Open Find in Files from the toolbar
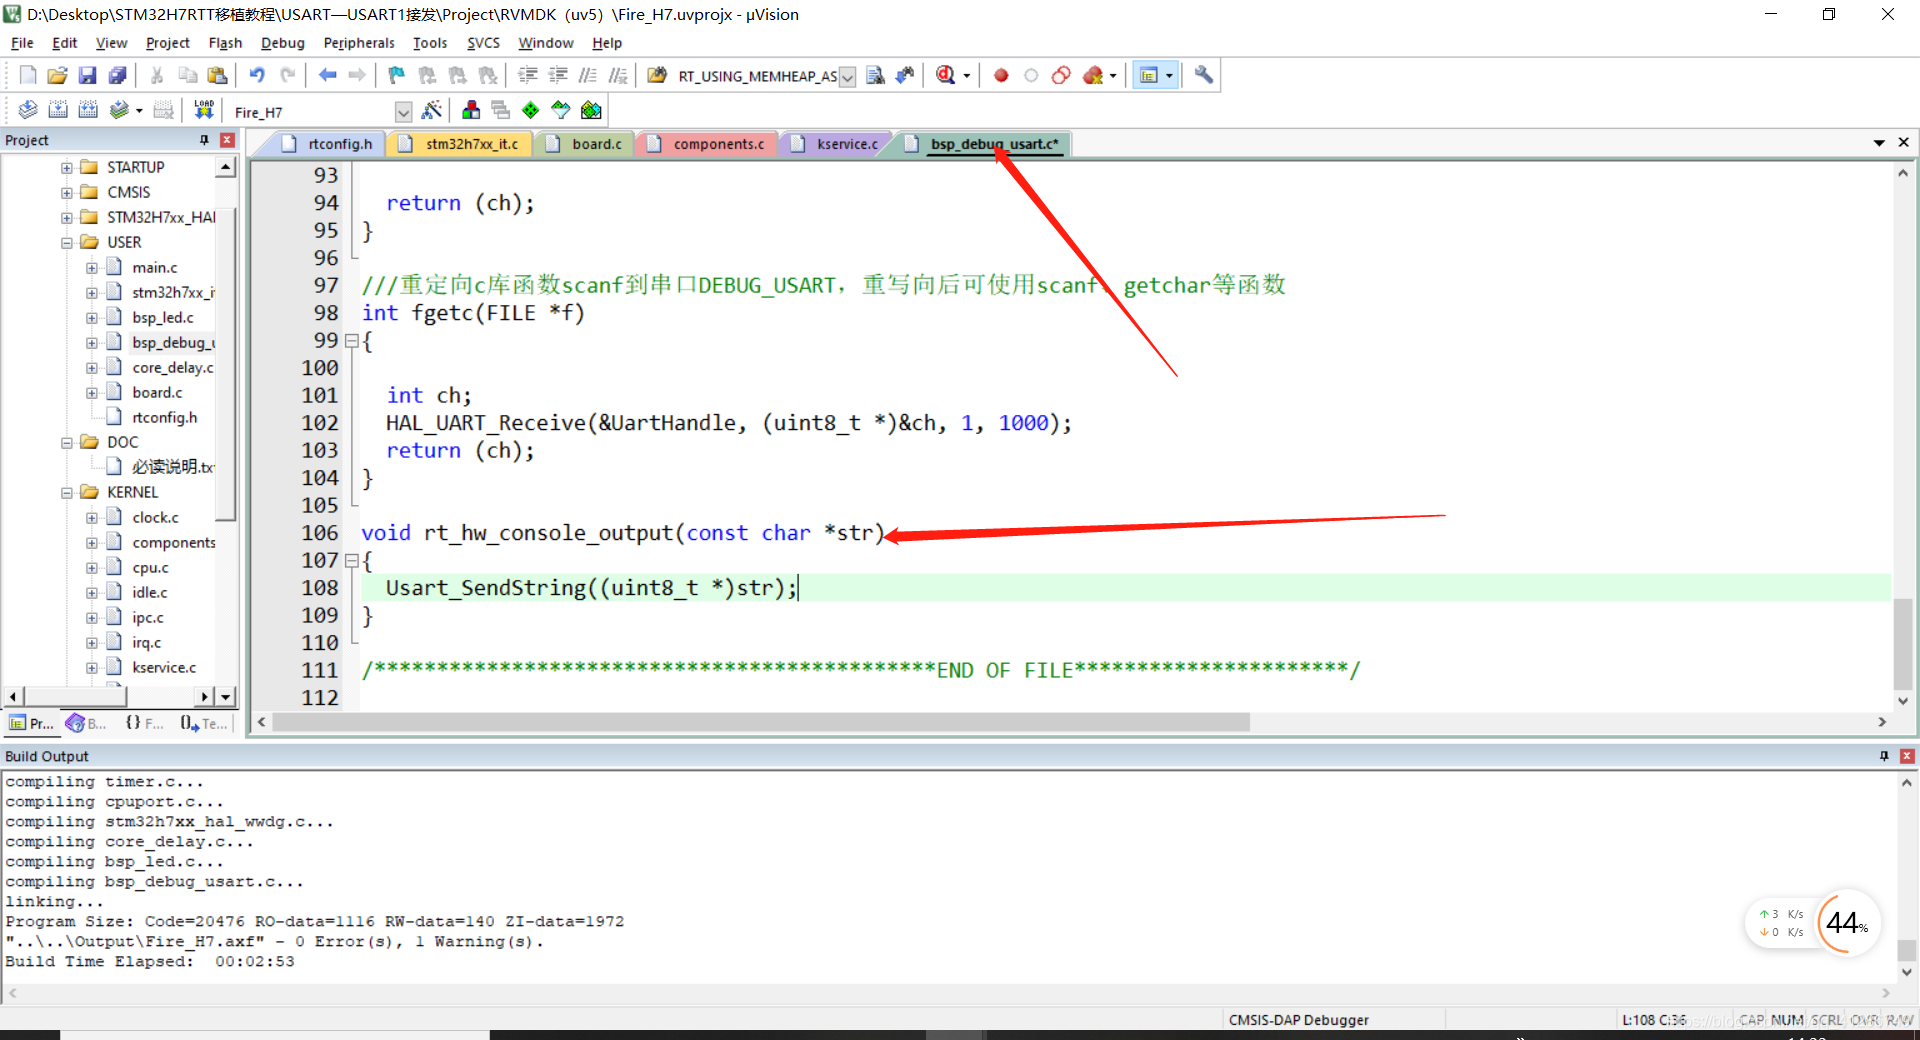The height and width of the screenshot is (1040, 1920). click(657, 75)
